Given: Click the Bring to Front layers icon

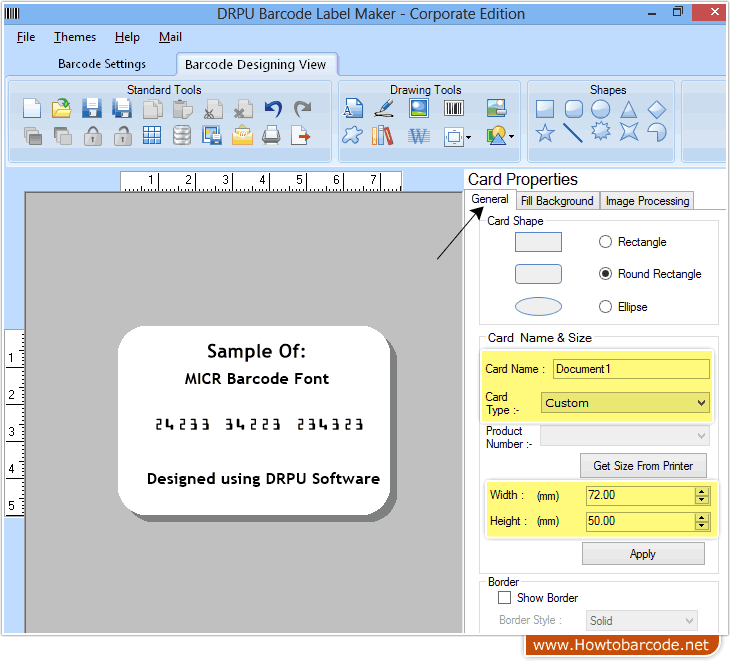Looking at the screenshot, I should [33, 136].
